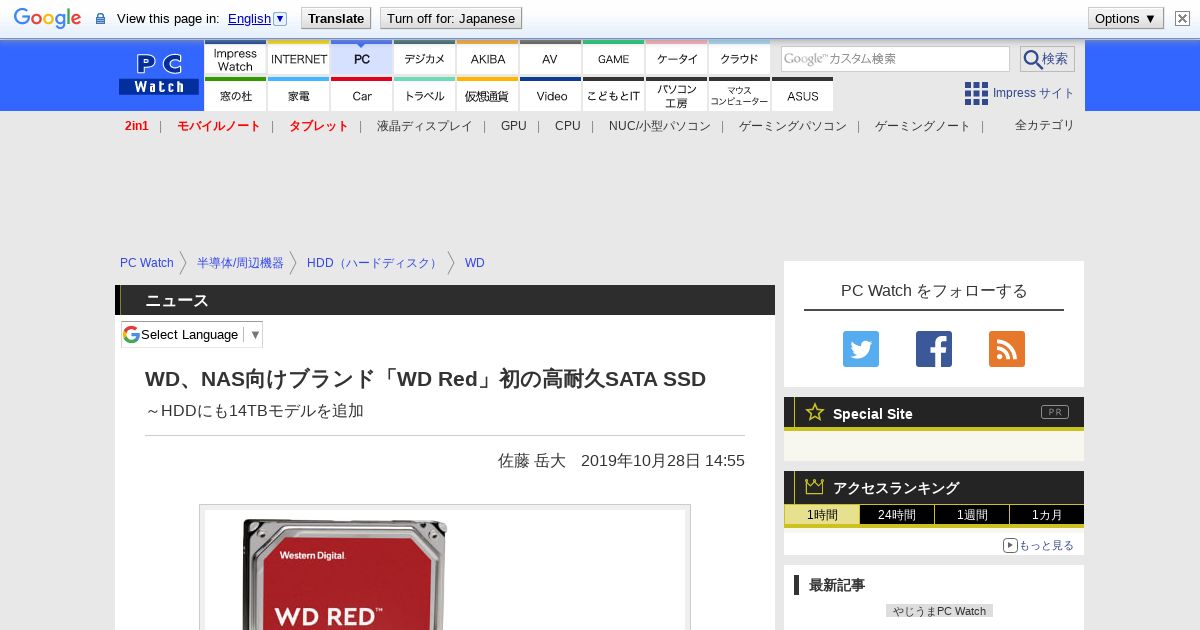Open the デジカメ tab

tap(425, 58)
